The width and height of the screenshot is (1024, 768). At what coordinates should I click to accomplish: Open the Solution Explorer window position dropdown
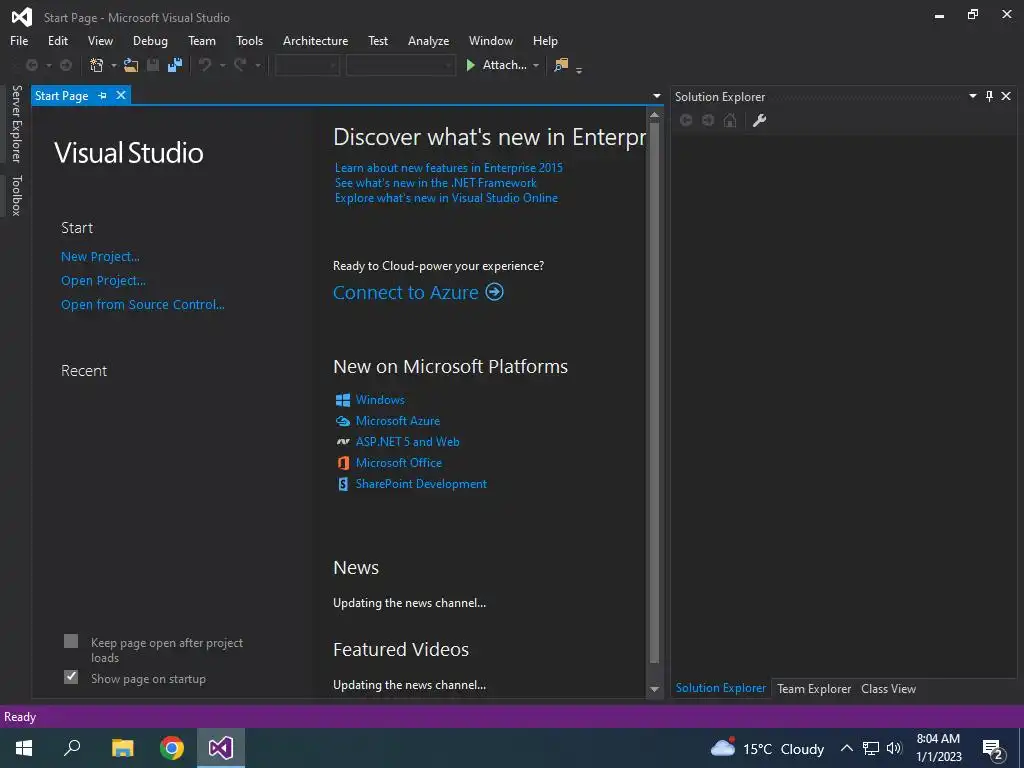pos(972,96)
